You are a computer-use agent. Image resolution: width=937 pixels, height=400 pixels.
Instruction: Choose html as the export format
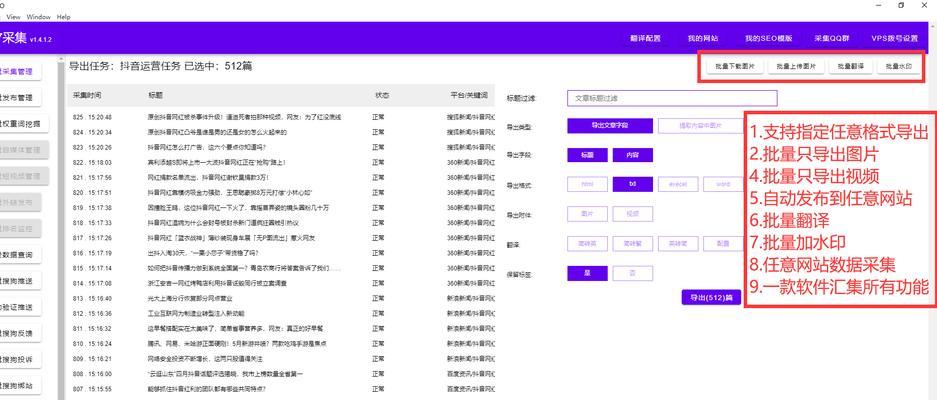click(x=587, y=184)
